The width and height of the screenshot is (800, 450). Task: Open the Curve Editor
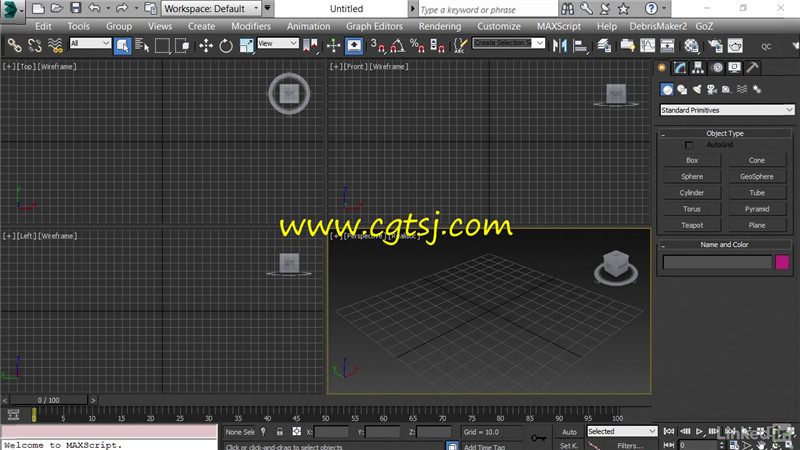tap(647, 46)
